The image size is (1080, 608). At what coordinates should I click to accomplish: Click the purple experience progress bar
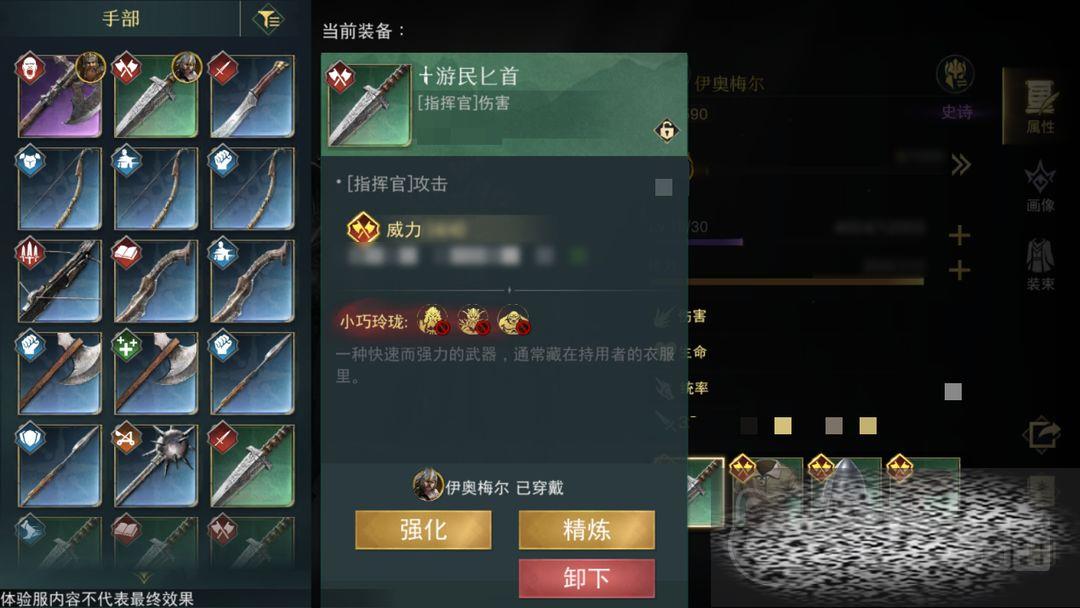click(715, 242)
